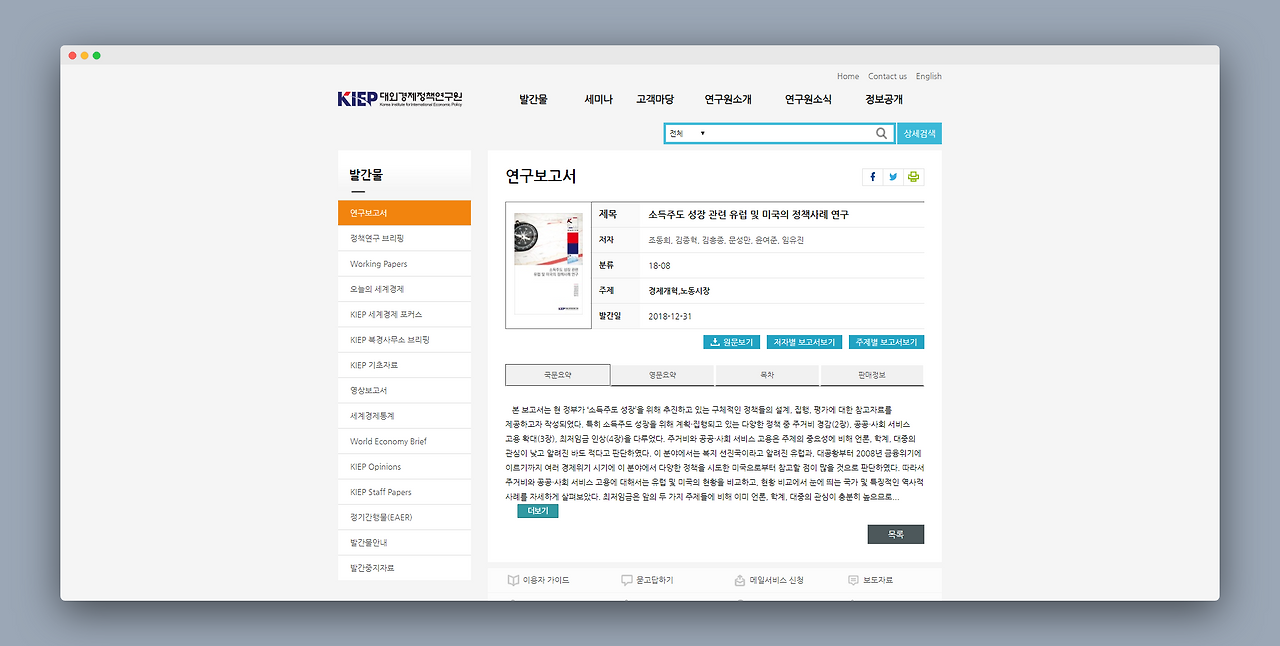Select the 국문요약 tab
The image size is (1280, 646).
[x=557, y=375]
